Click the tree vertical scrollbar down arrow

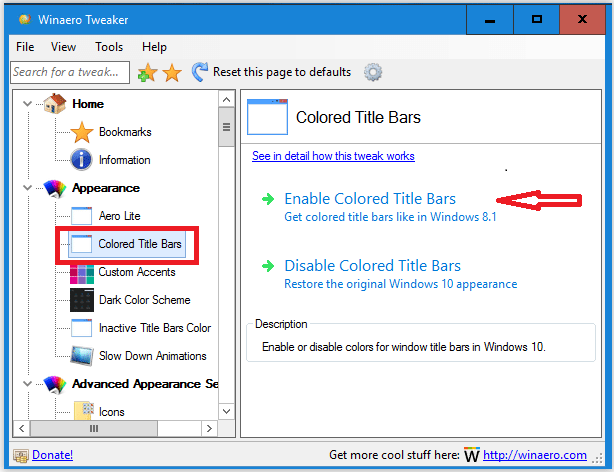(x=226, y=411)
